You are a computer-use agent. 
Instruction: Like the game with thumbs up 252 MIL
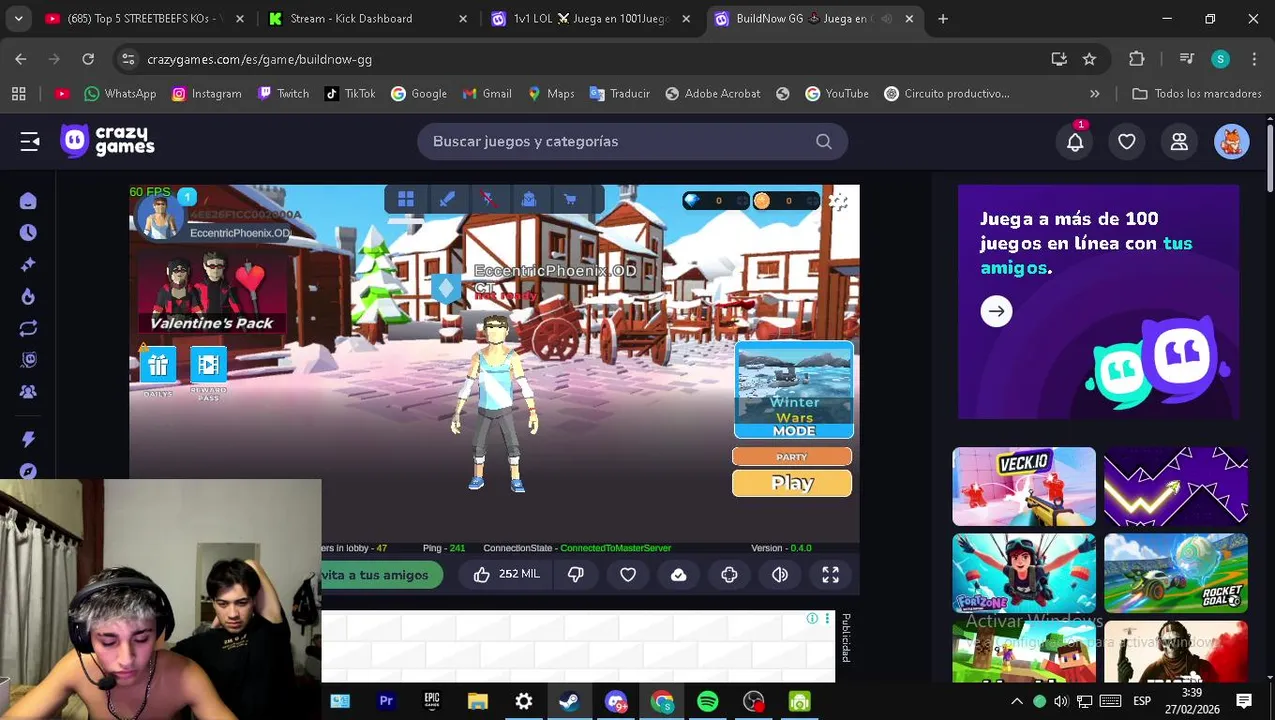coord(507,575)
